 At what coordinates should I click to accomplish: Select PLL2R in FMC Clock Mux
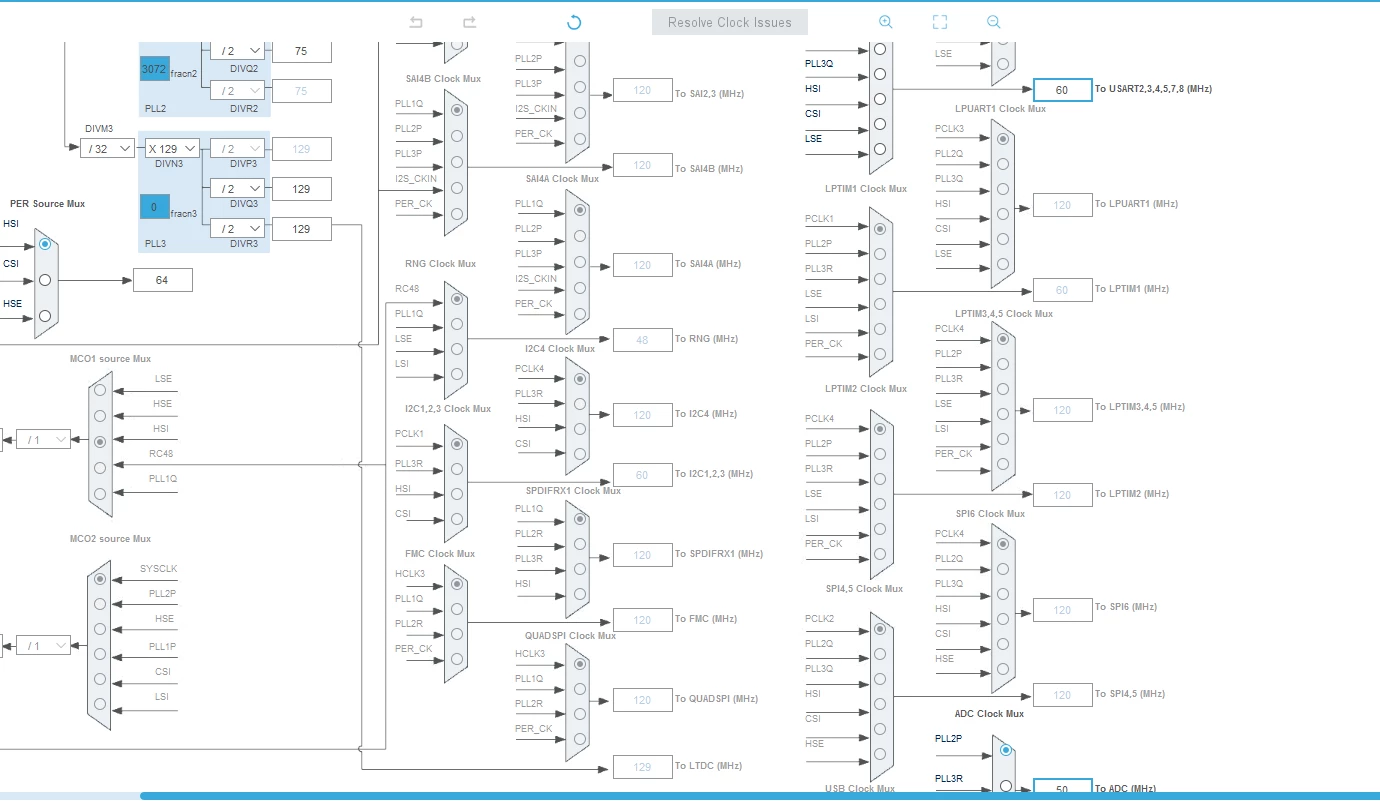(457, 634)
